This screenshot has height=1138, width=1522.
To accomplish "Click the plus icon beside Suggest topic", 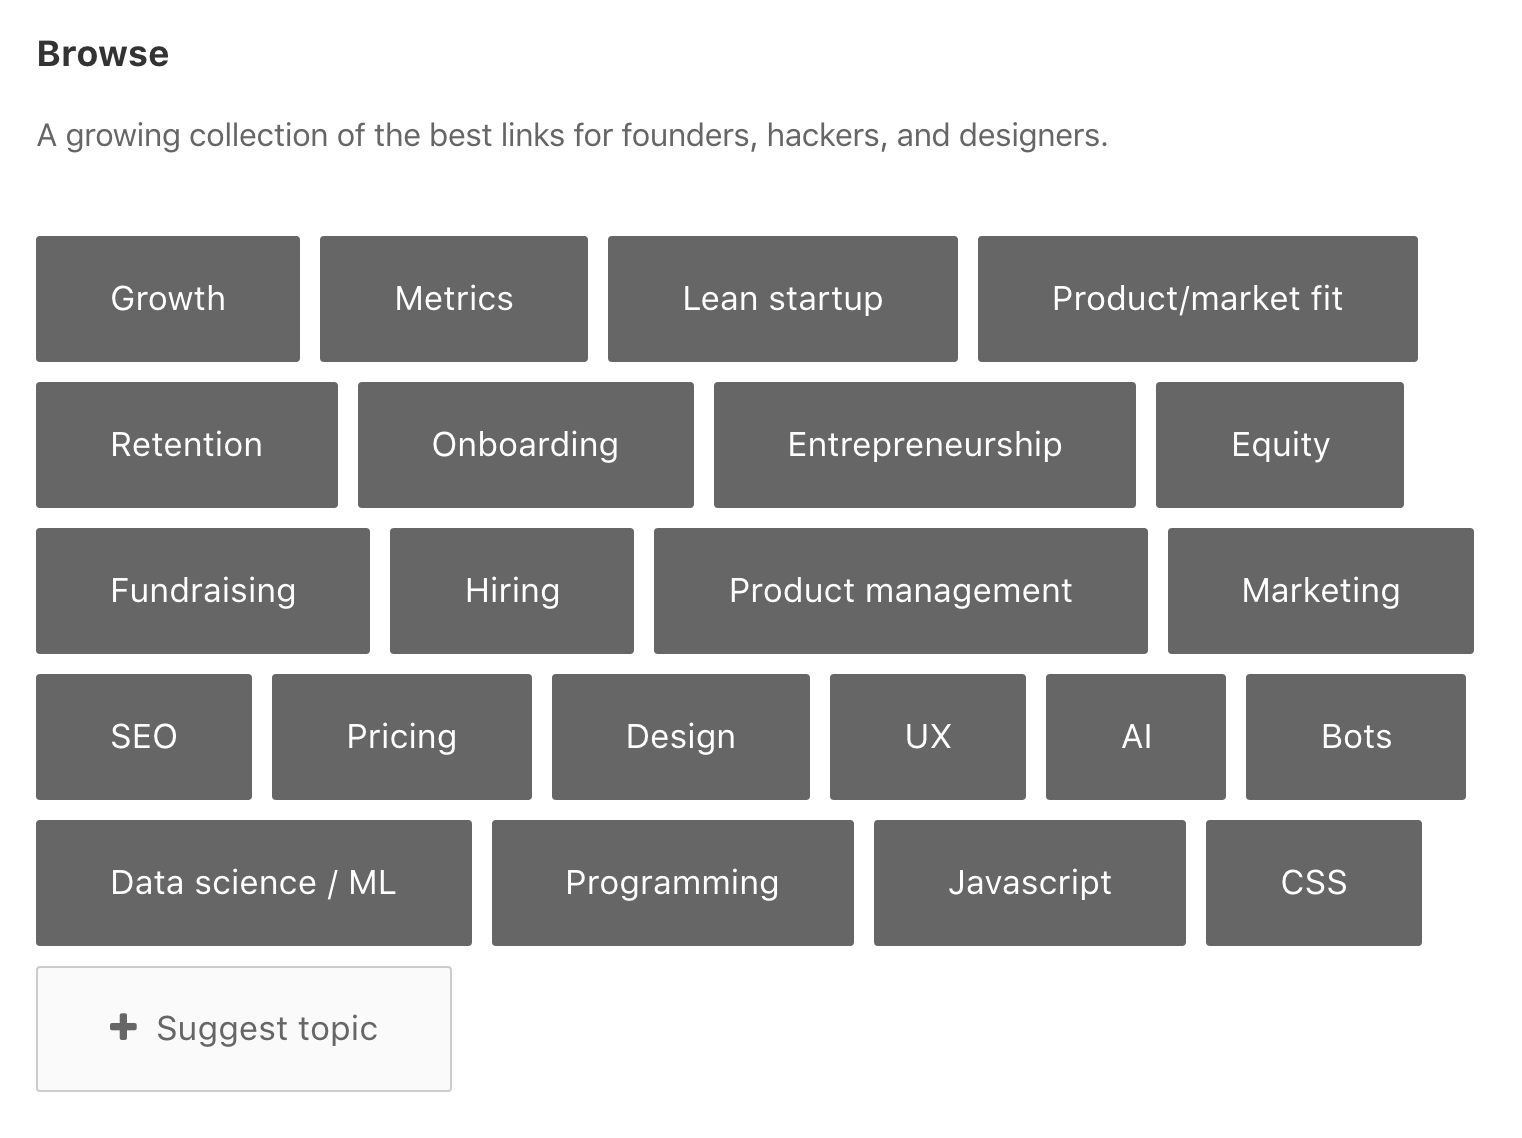I will click(123, 1027).
